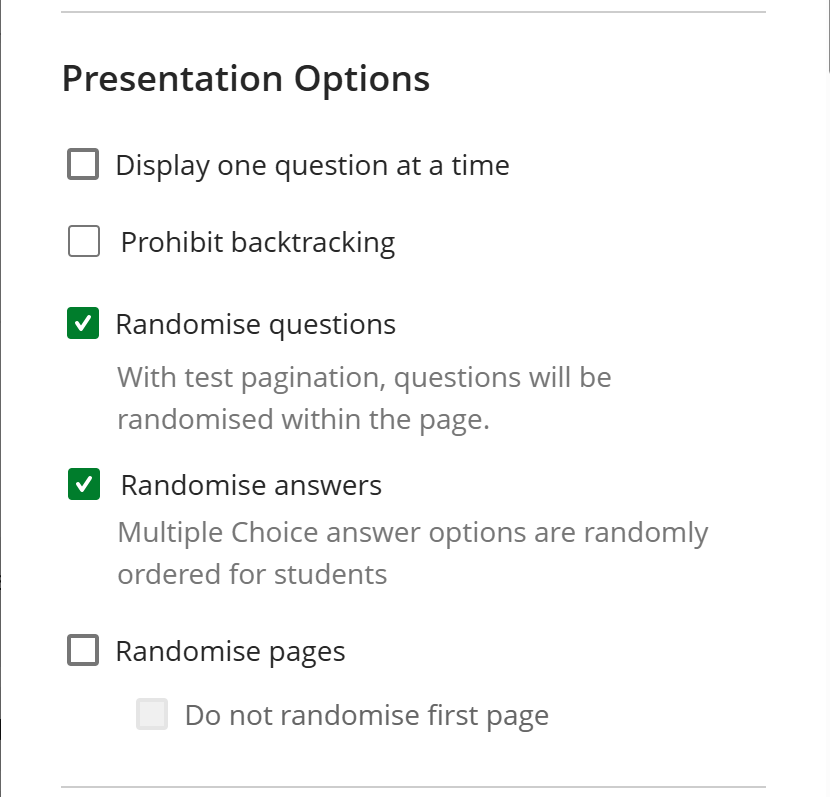Click the 'Multiple Choice answer options' description line
Screen dimensions: 830x797
tap(412, 533)
